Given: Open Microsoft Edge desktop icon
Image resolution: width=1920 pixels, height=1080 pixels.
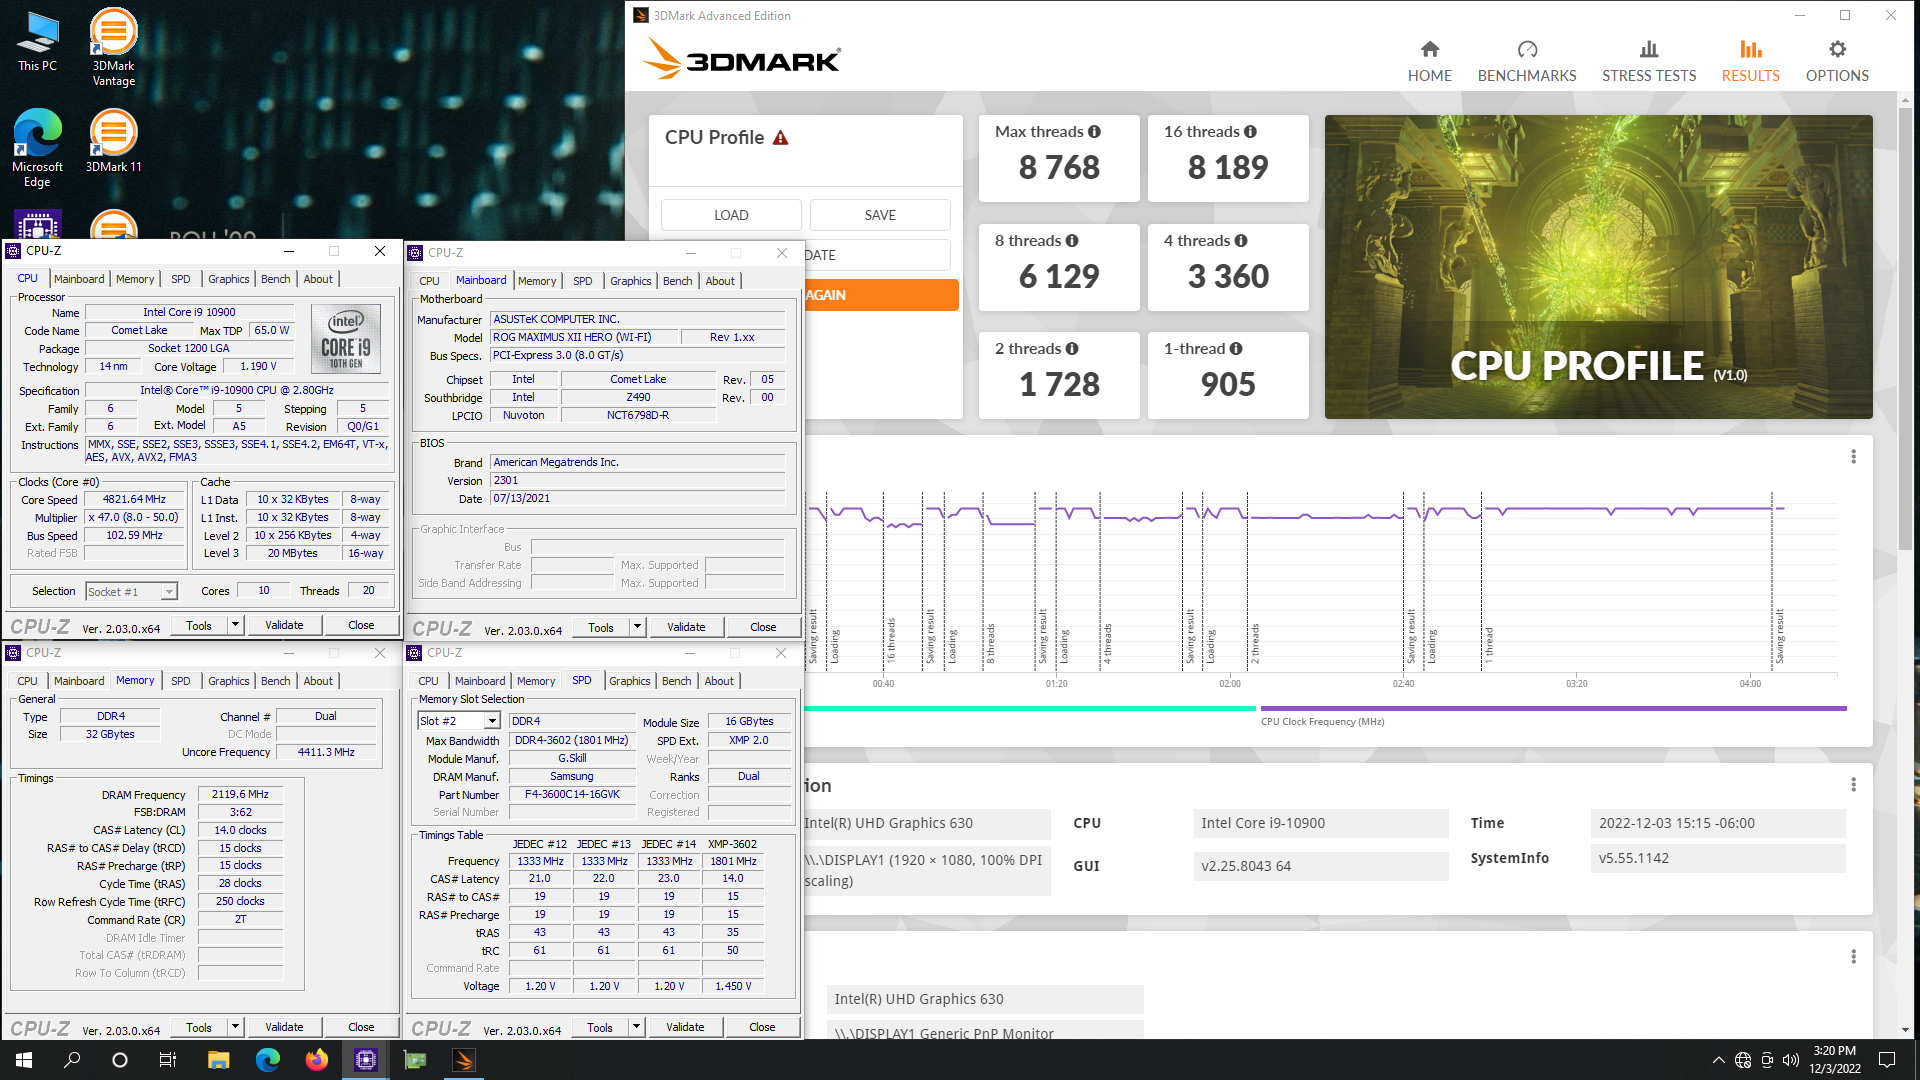Looking at the screenshot, I should pos(38,148).
